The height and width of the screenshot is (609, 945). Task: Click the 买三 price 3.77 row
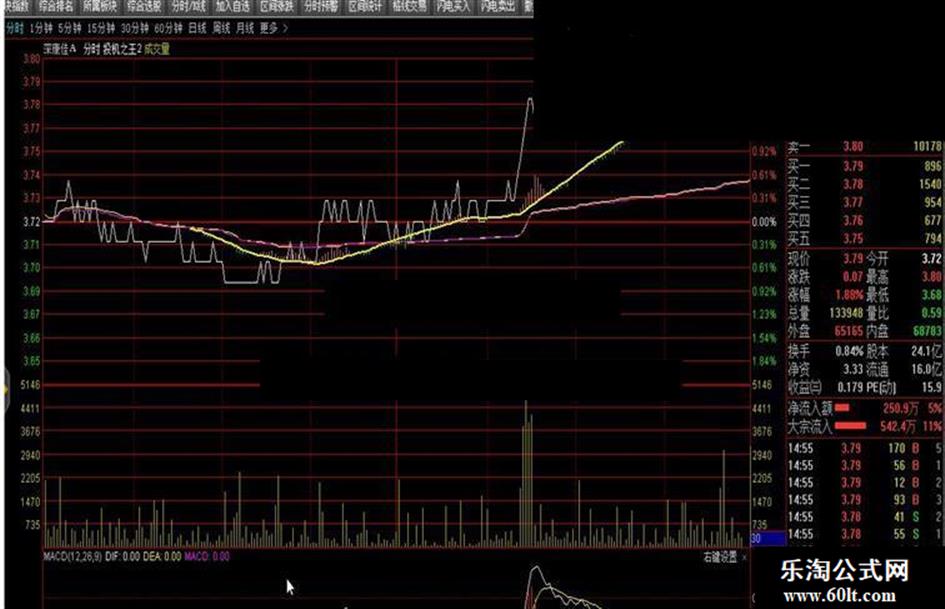(x=864, y=202)
